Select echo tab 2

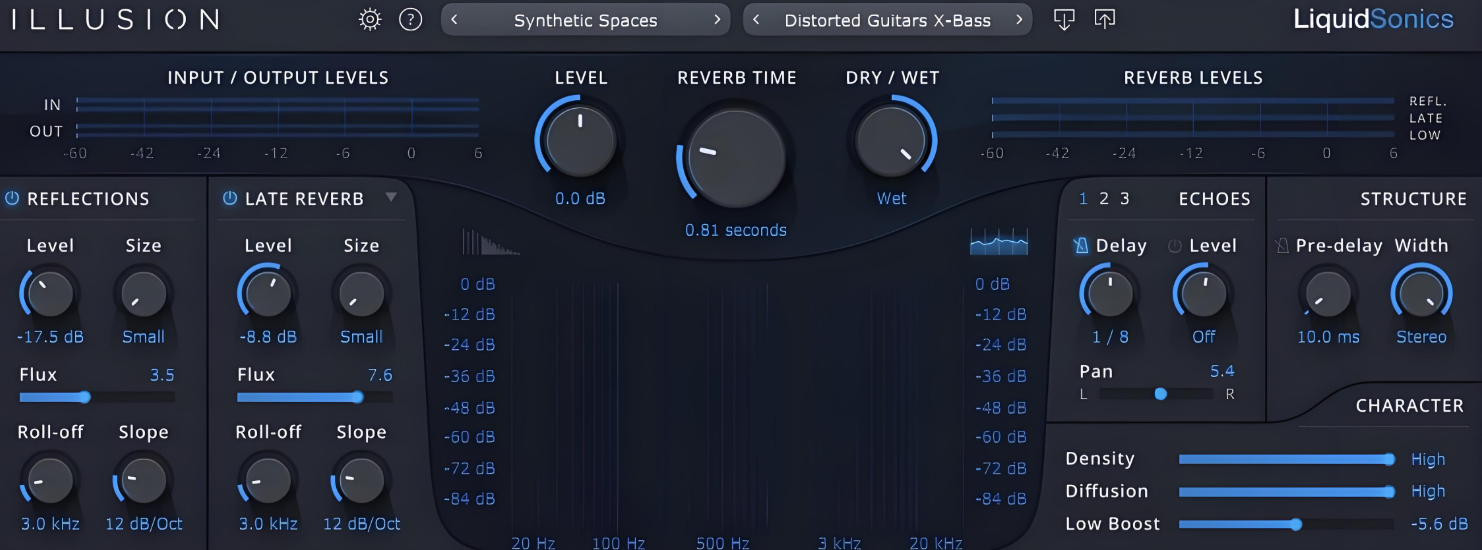coord(1104,198)
